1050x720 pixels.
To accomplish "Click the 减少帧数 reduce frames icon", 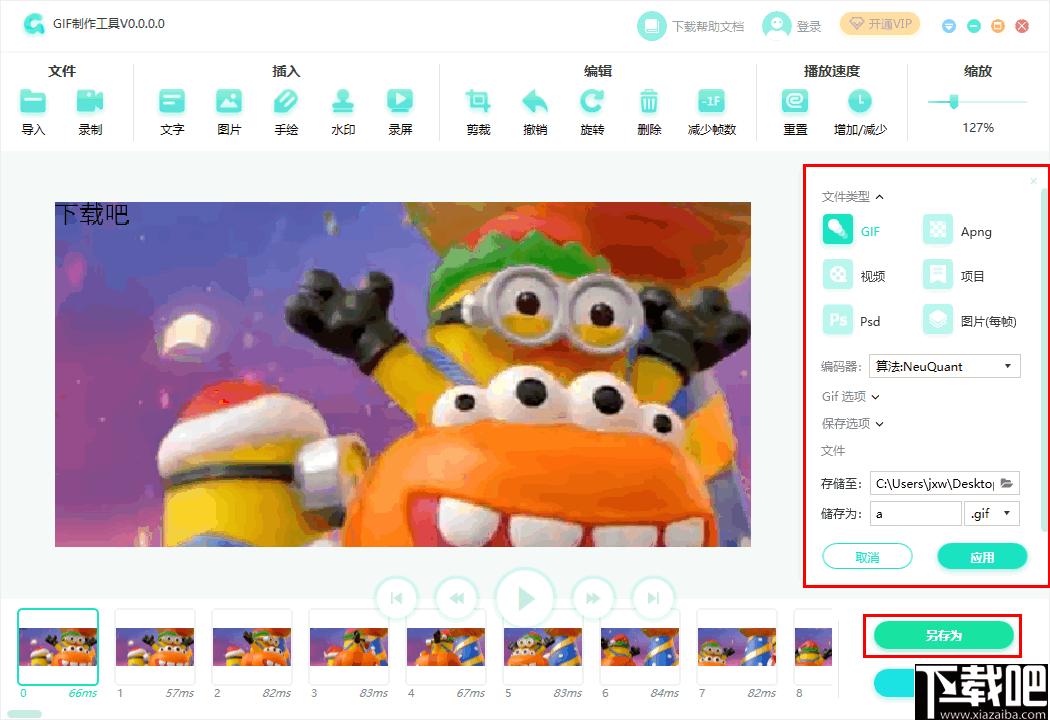I will point(711,102).
